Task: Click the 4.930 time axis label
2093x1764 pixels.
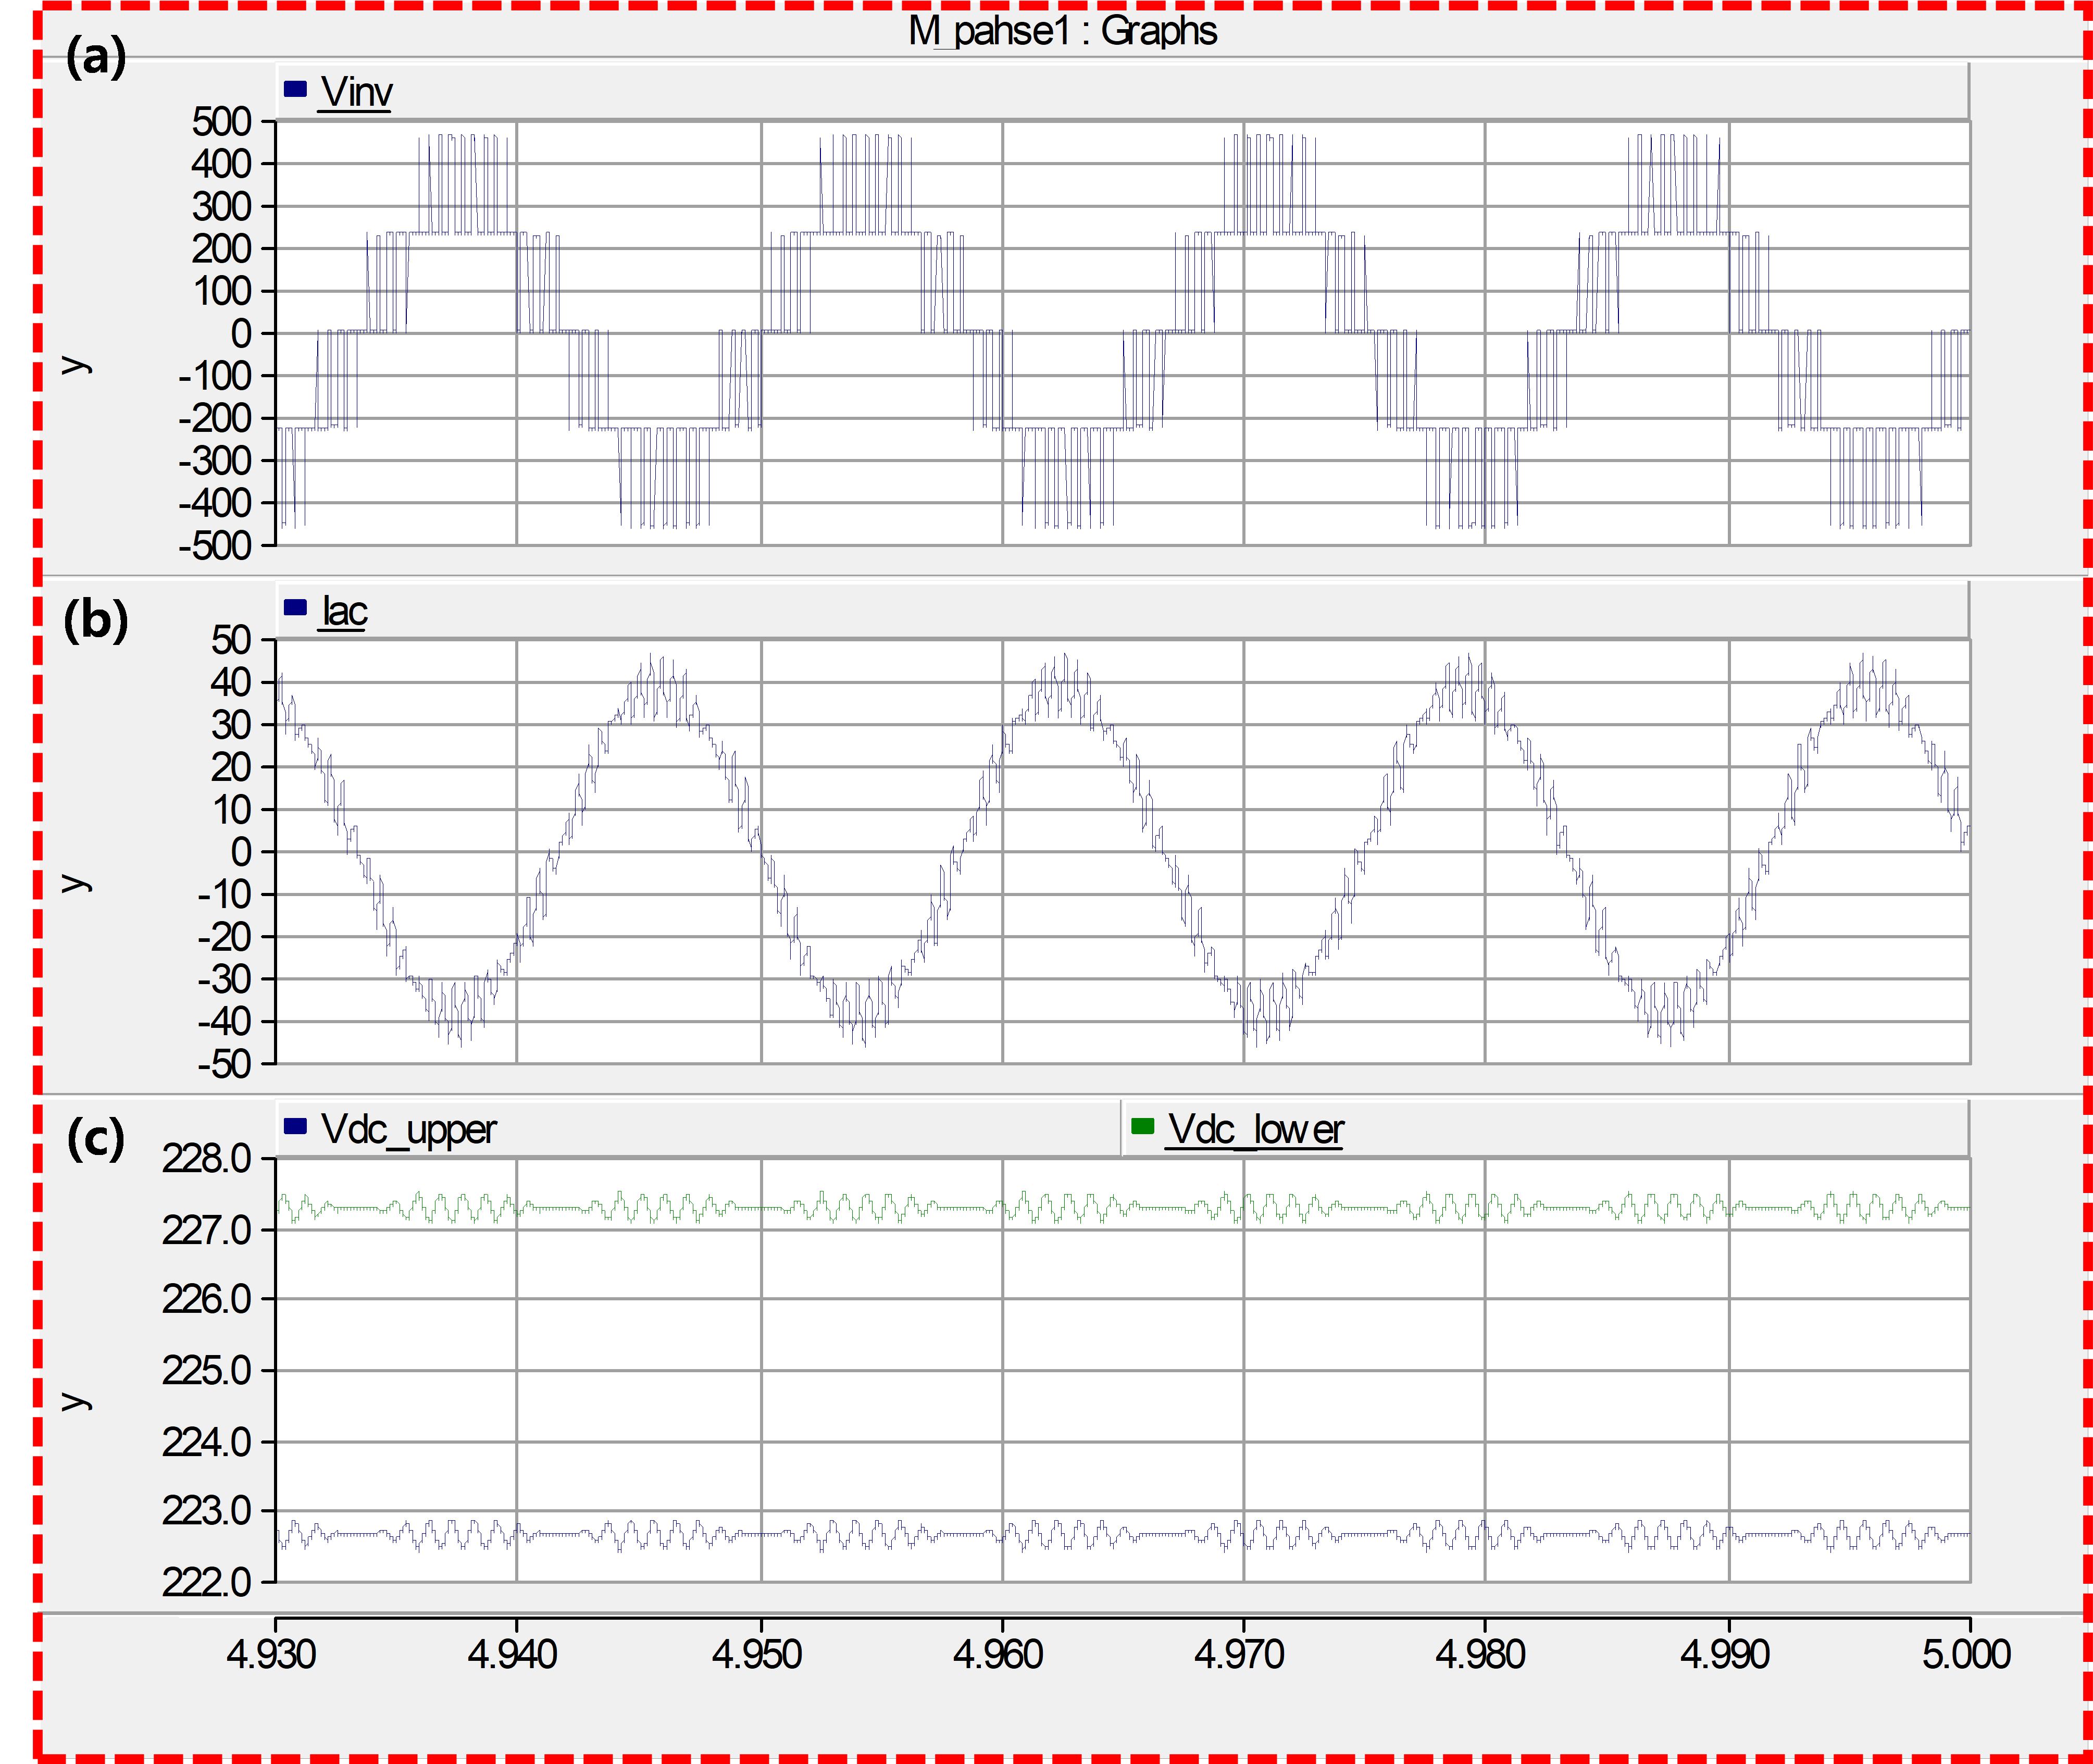Action: pyautogui.click(x=271, y=1655)
